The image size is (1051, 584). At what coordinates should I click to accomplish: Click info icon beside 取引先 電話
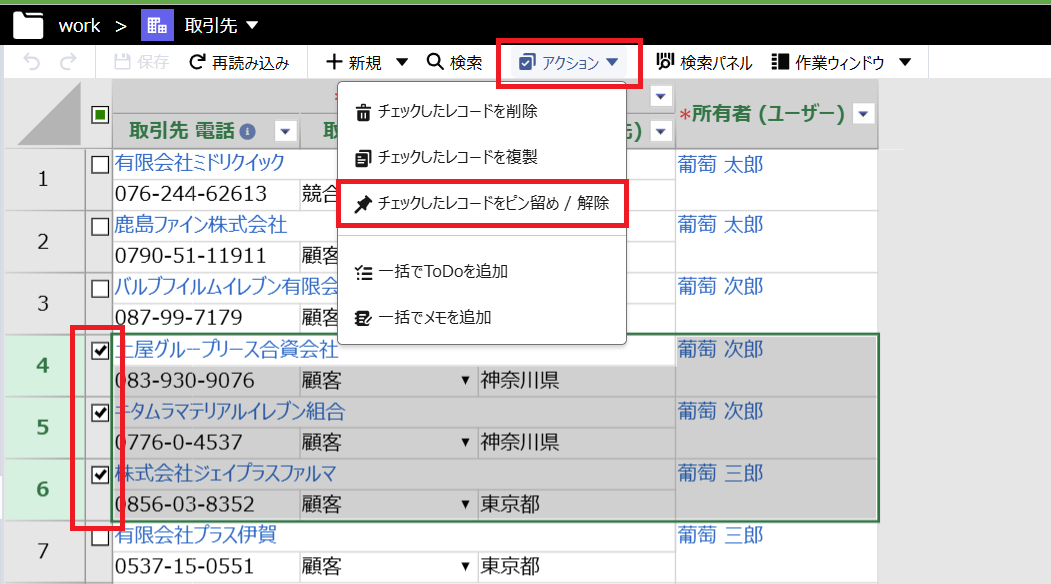(247, 131)
